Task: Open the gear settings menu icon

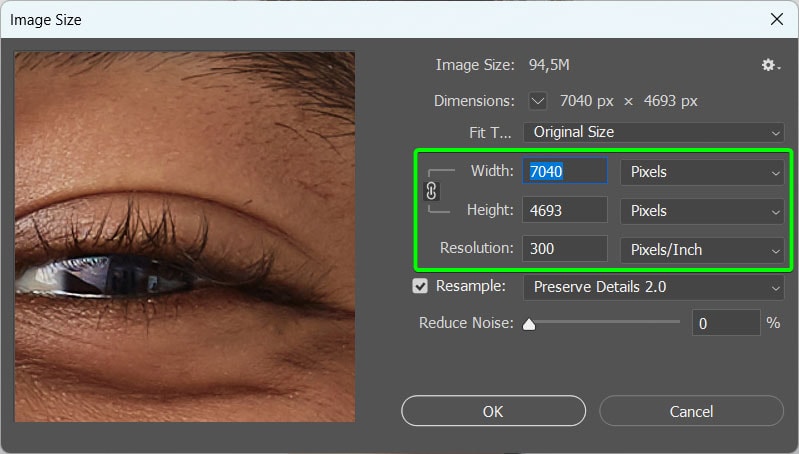Action: pos(770,65)
